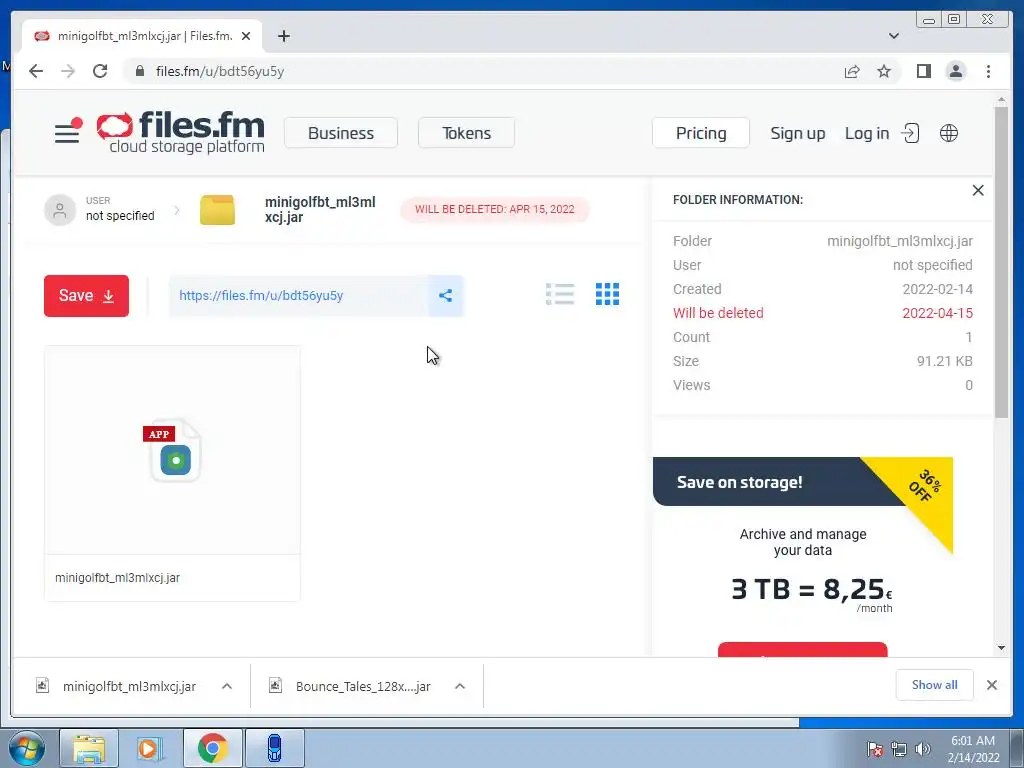Screen dimensions: 1024x768
Task: Click the breadcrumb chevron after user
Action: (177, 210)
